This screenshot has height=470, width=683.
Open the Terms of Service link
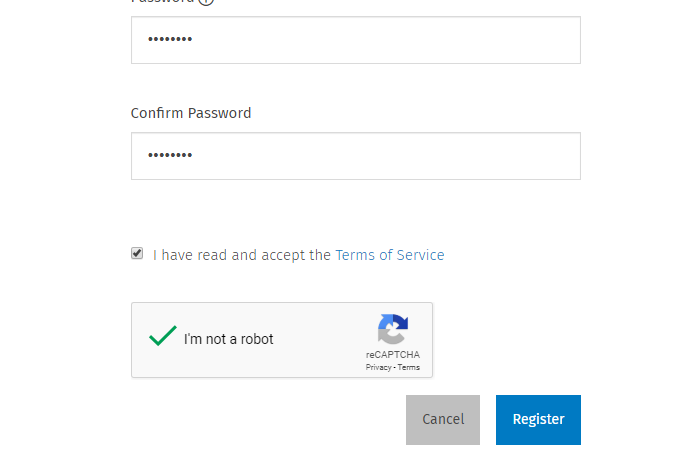(x=390, y=255)
